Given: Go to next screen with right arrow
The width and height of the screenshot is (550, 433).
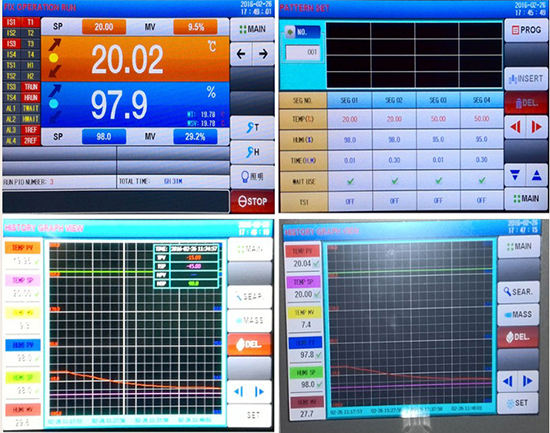Looking at the screenshot, I should pyautogui.click(x=263, y=54).
